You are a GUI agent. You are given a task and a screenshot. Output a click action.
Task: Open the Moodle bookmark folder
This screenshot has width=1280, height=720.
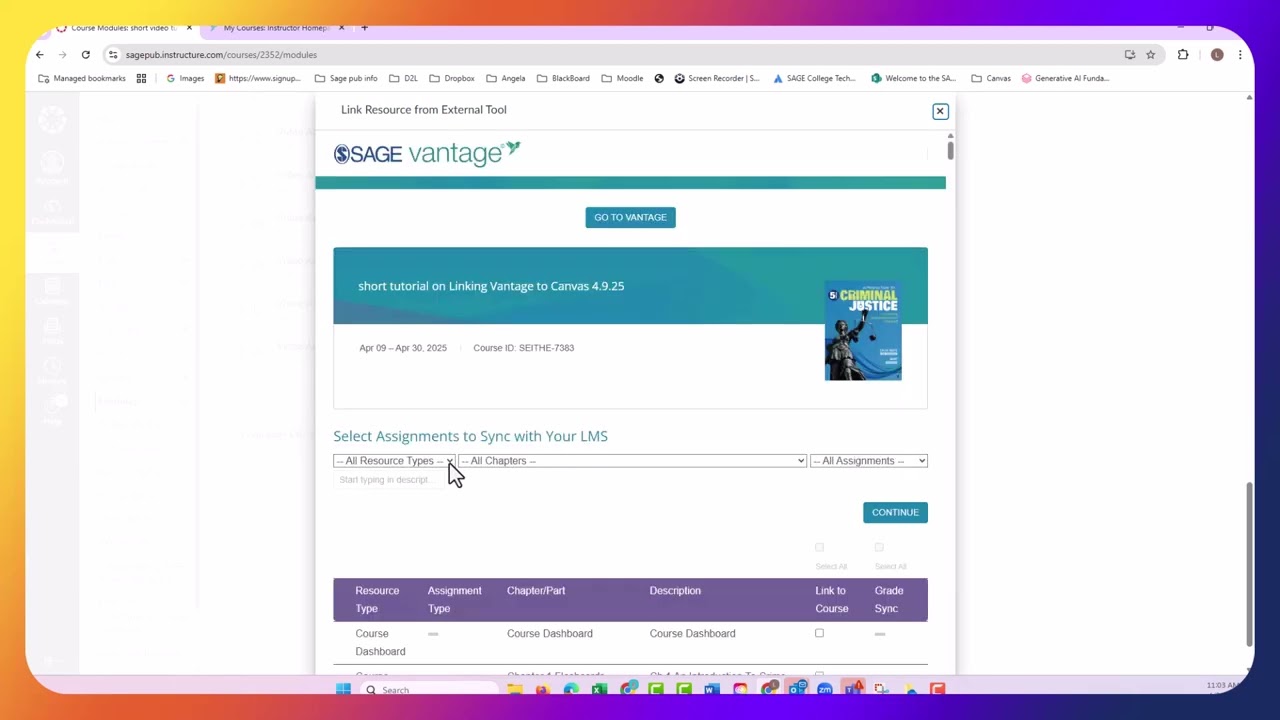tap(622, 78)
